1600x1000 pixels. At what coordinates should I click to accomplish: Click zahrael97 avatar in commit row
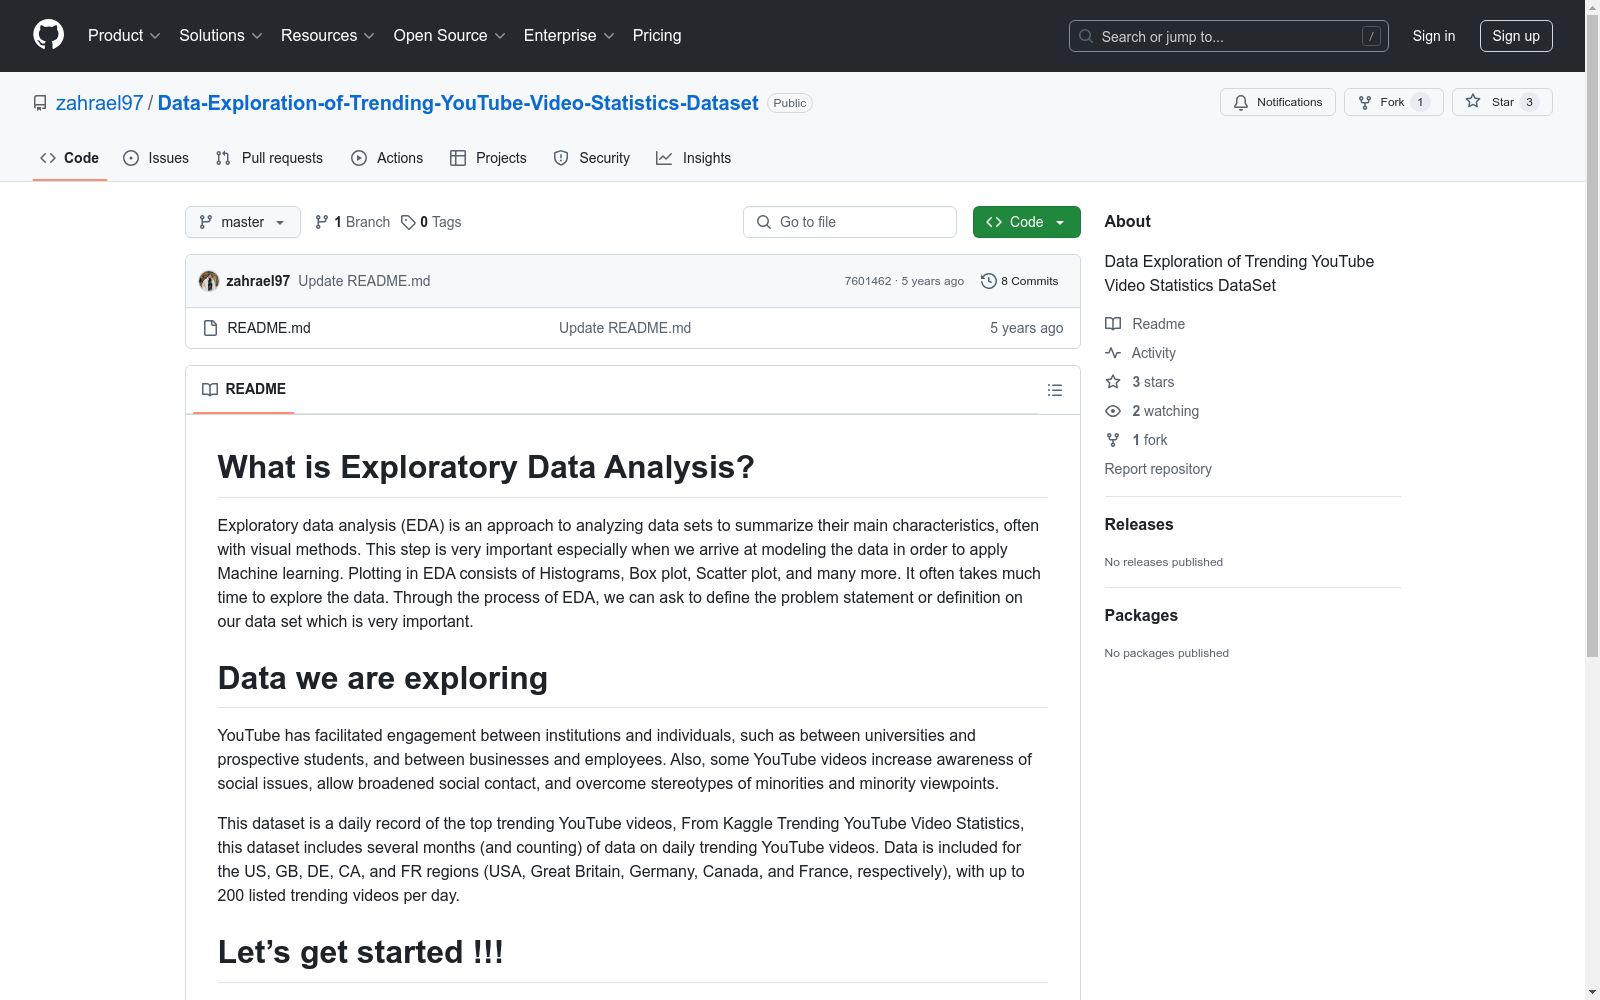(209, 281)
